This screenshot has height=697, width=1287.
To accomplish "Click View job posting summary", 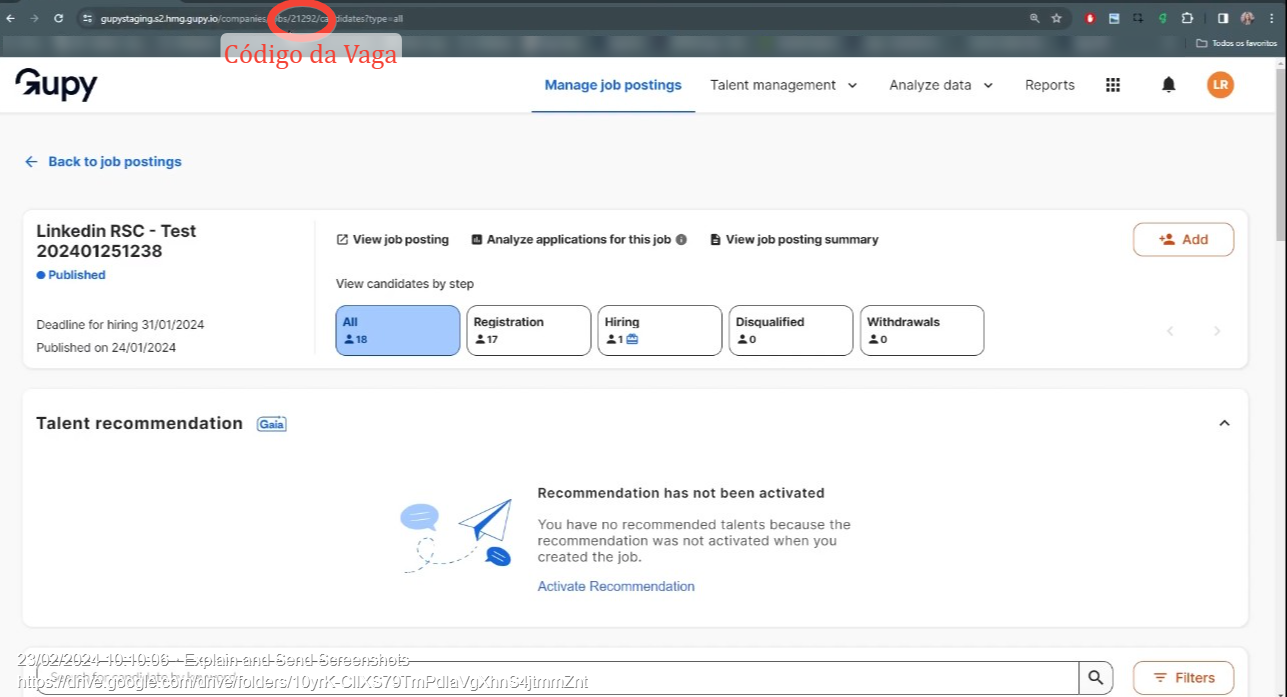I will 794,240.
